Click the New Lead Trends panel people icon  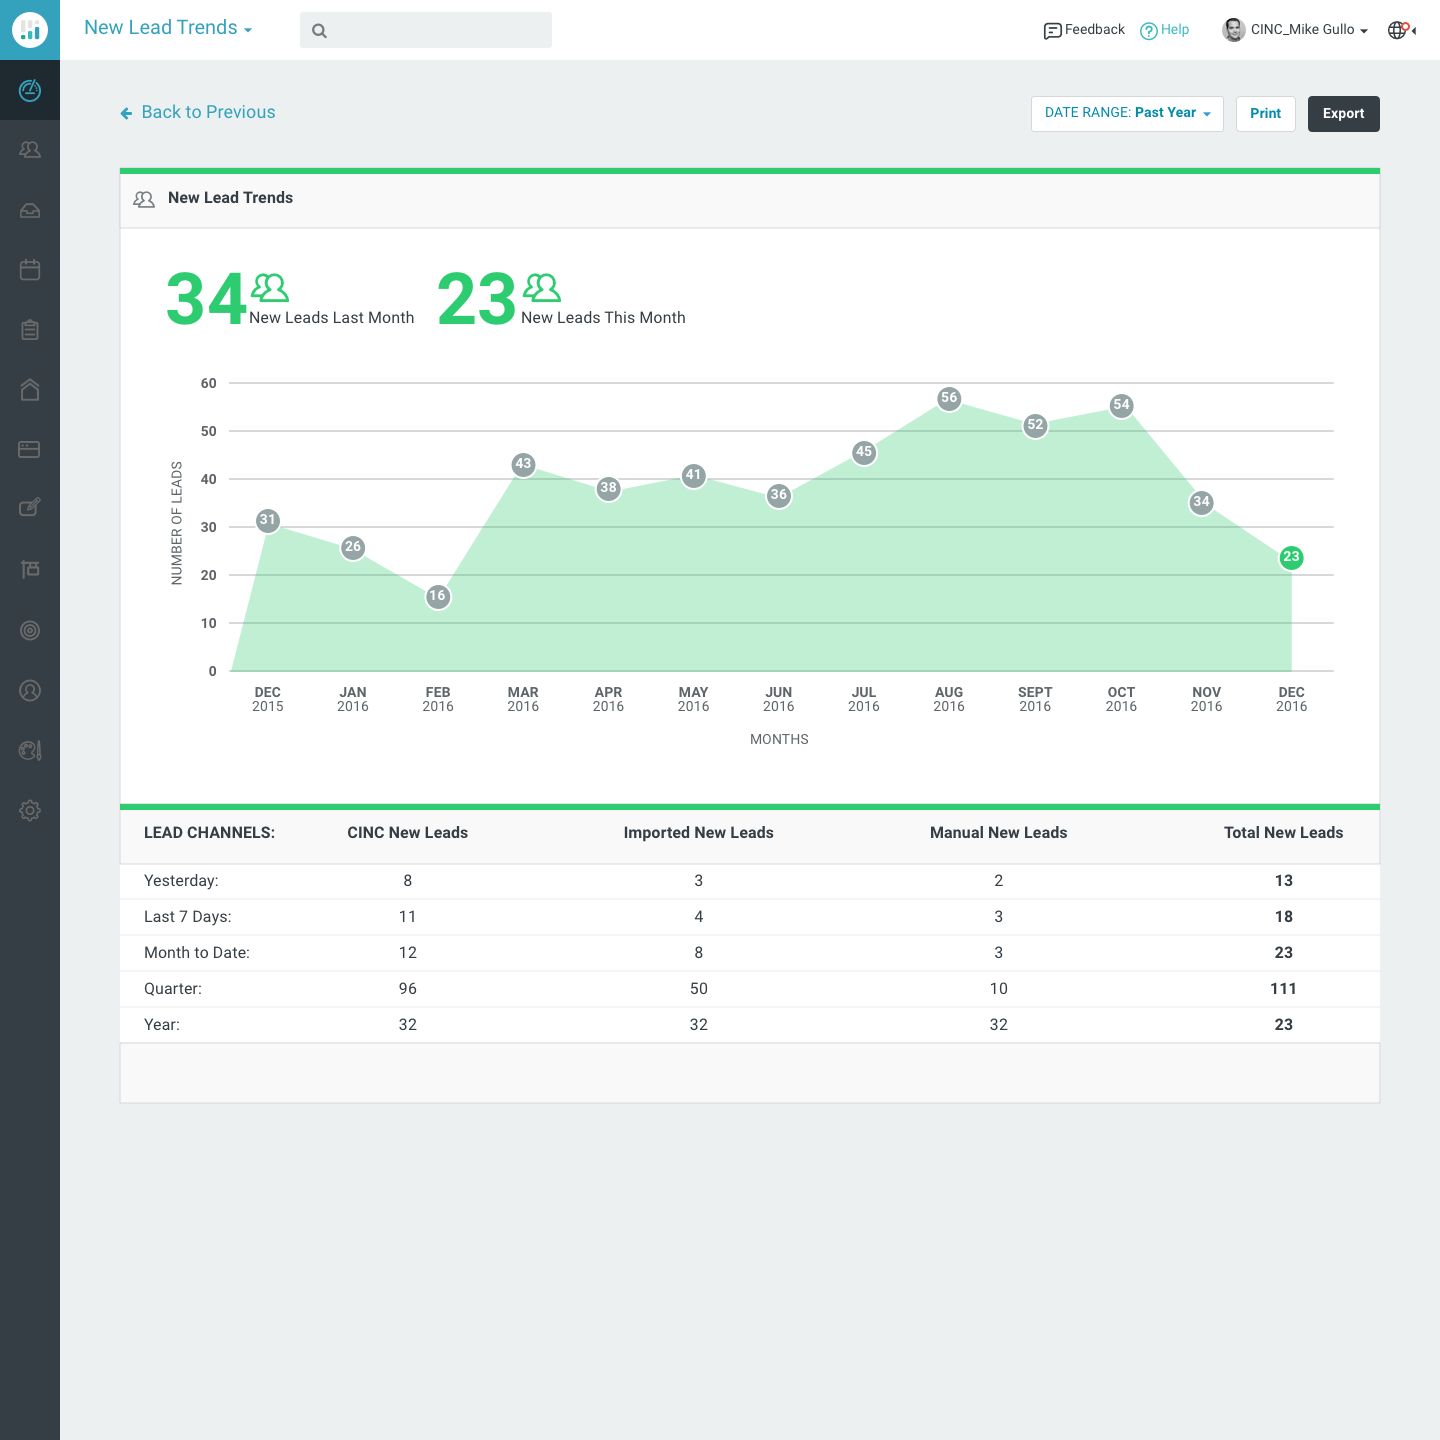coord(144,199)
